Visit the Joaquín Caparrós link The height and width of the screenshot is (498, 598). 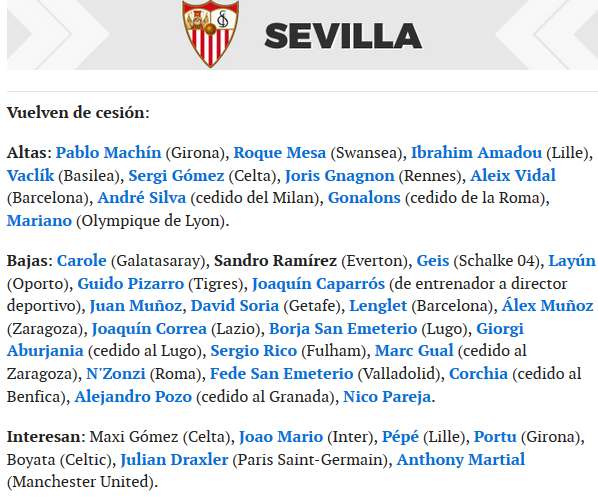click(x=318, y=283)
